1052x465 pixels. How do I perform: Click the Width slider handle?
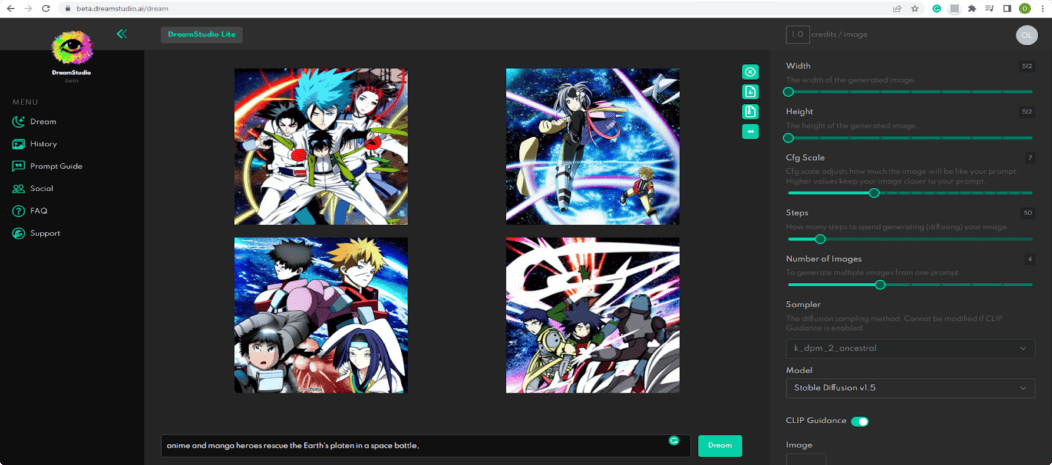click(x=788, y=92)
